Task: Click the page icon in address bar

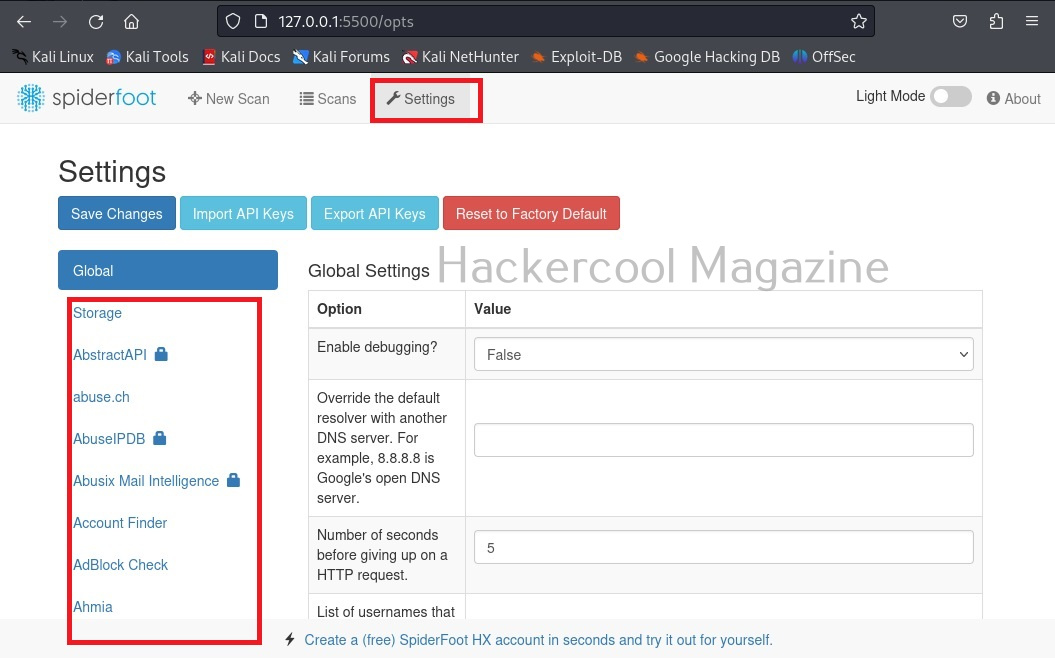Action: (x=261, y=22)
